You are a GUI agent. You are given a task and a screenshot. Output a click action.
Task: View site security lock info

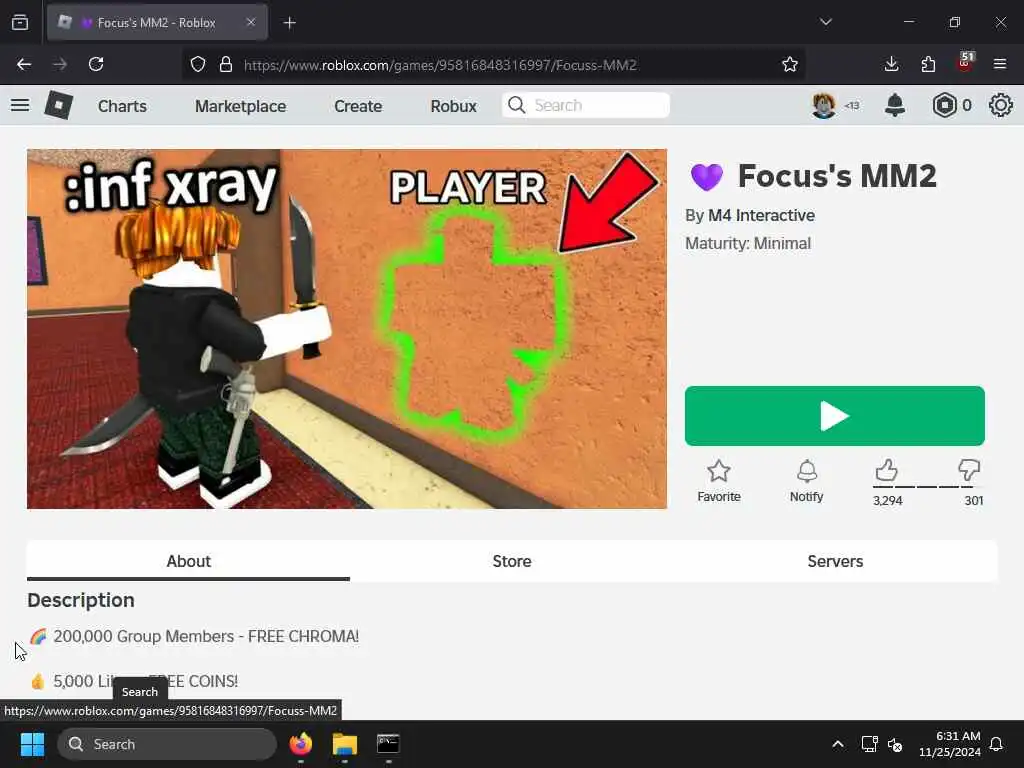point(226,64)
